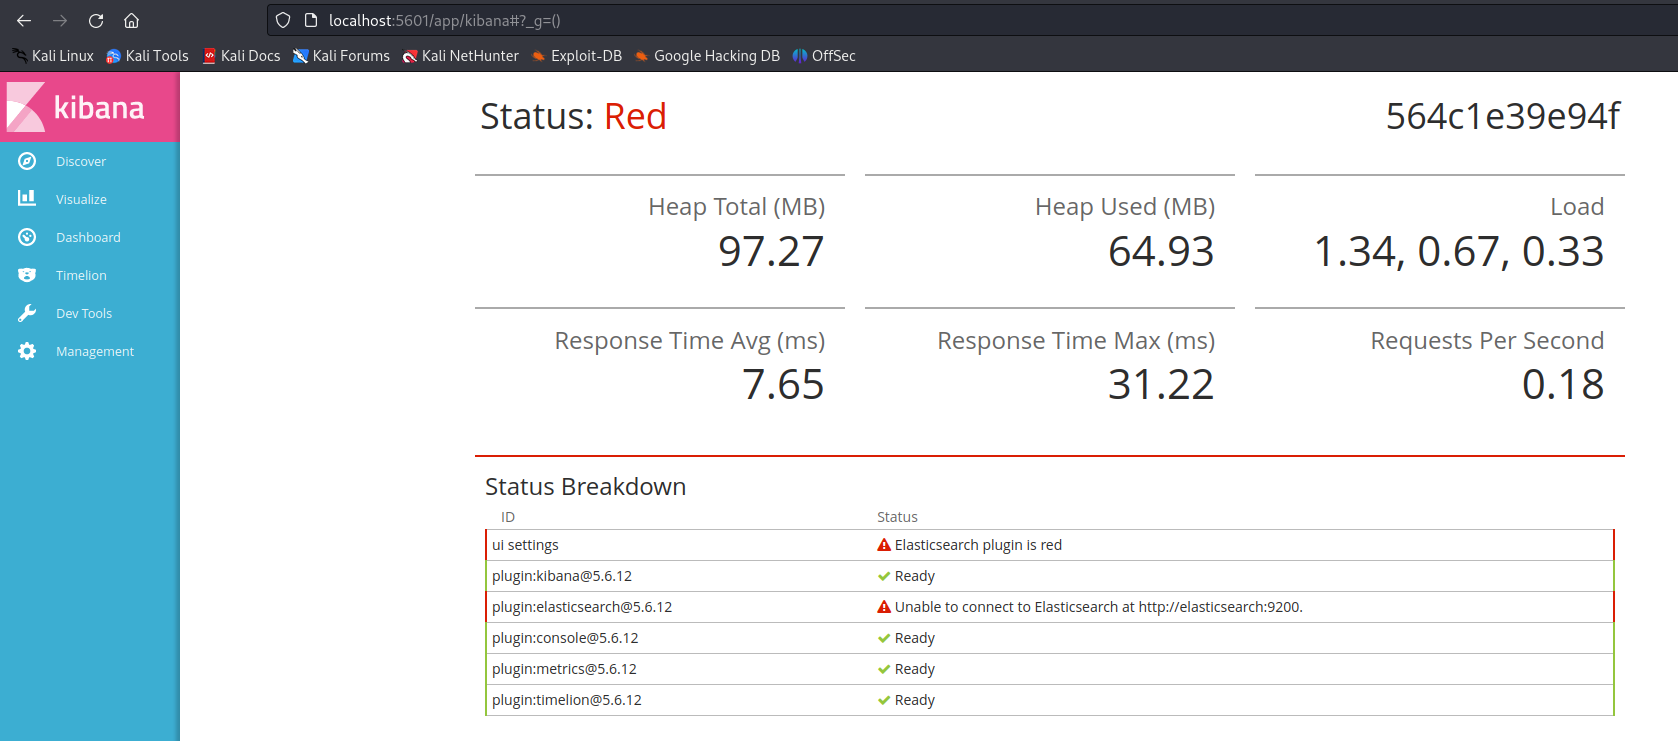Click Heap Total value 97.27
The width and height of the screenshot is (1678, 741).
click(771, 251)
